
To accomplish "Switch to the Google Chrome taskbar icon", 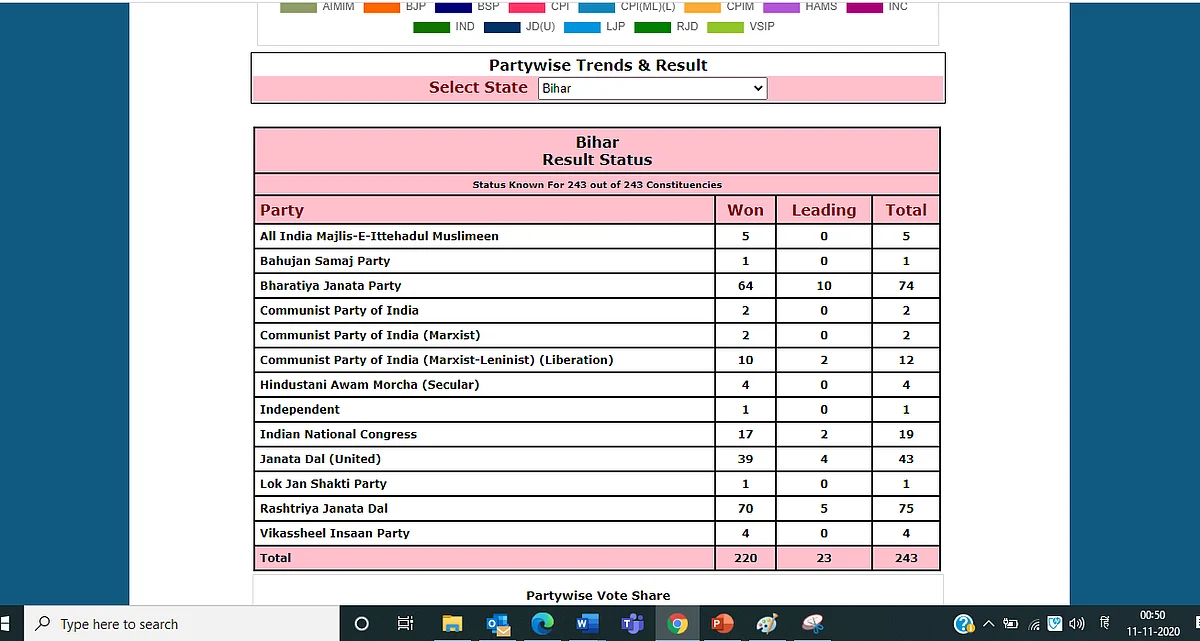I will click(x=677, y=623).
